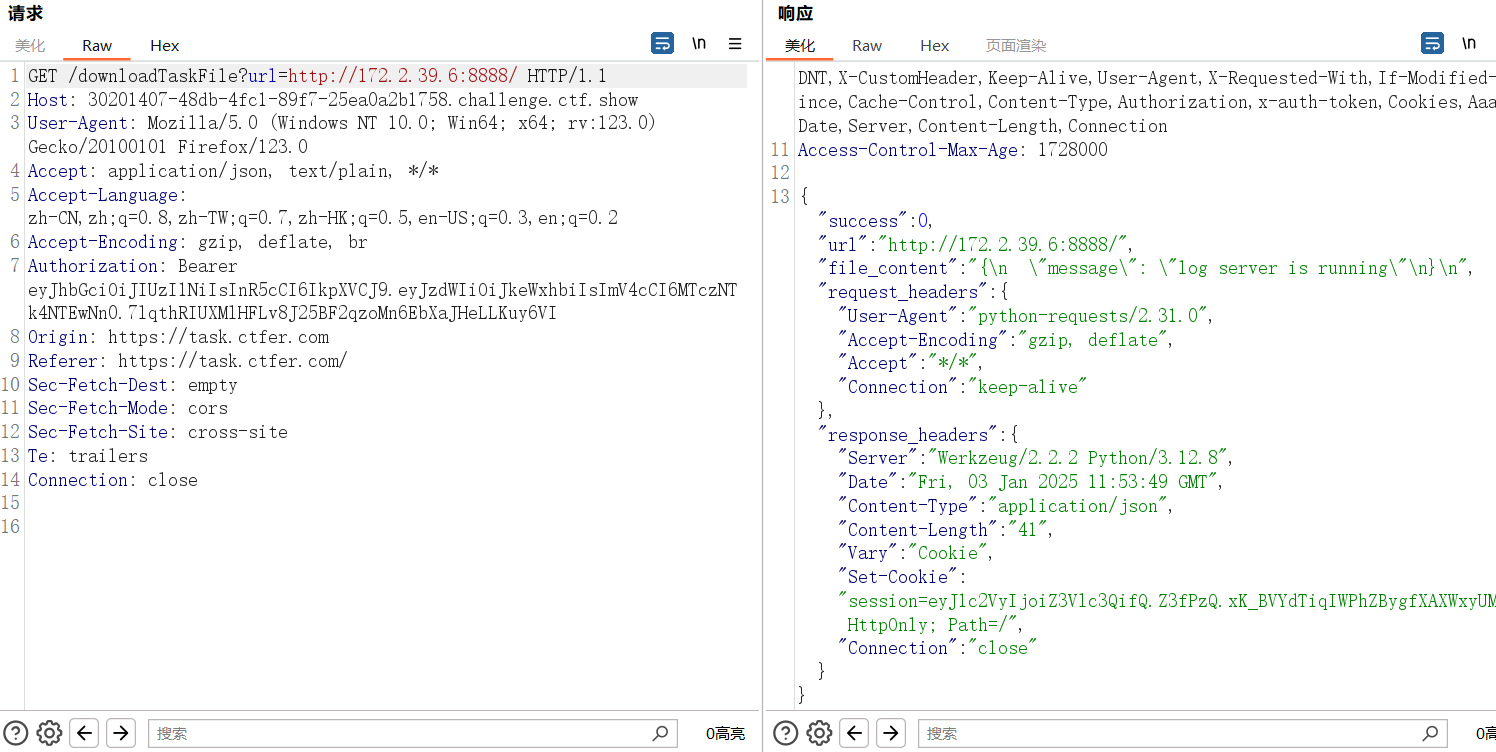The width and height of the screenshot is (1496, 752).
Task: Switch response view to Raw tab
Action: point(867,46)
